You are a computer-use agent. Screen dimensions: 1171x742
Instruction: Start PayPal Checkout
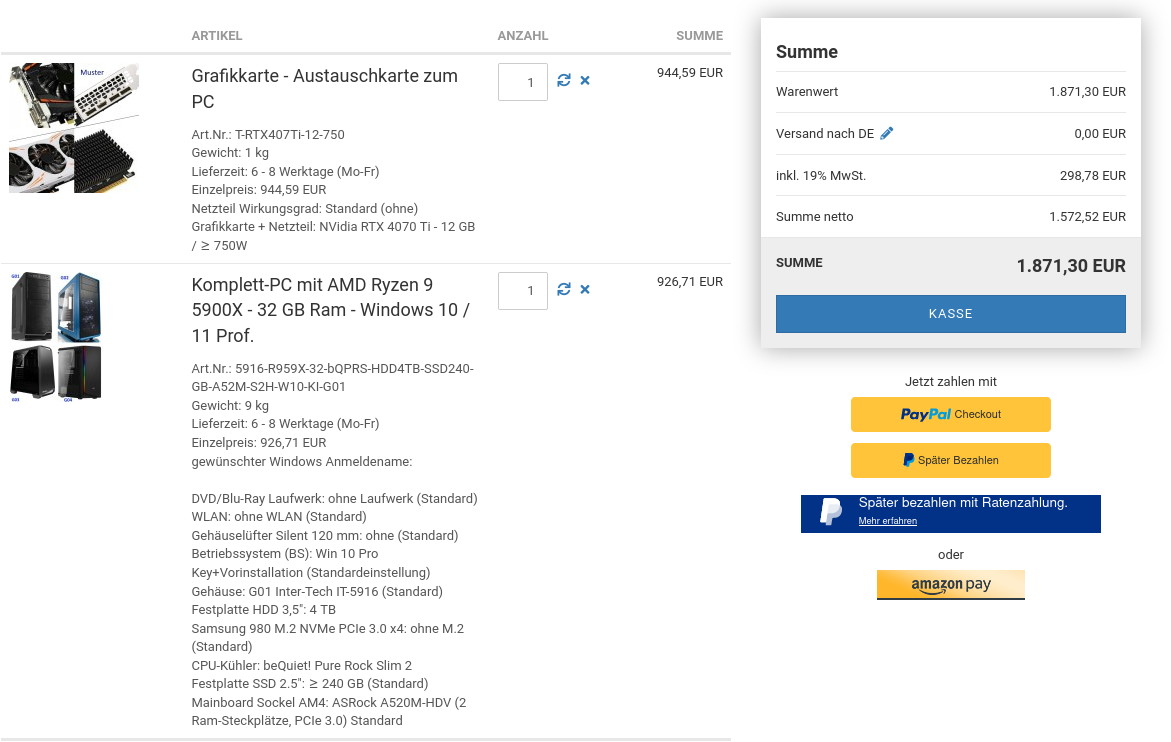(x=950, y=414)
